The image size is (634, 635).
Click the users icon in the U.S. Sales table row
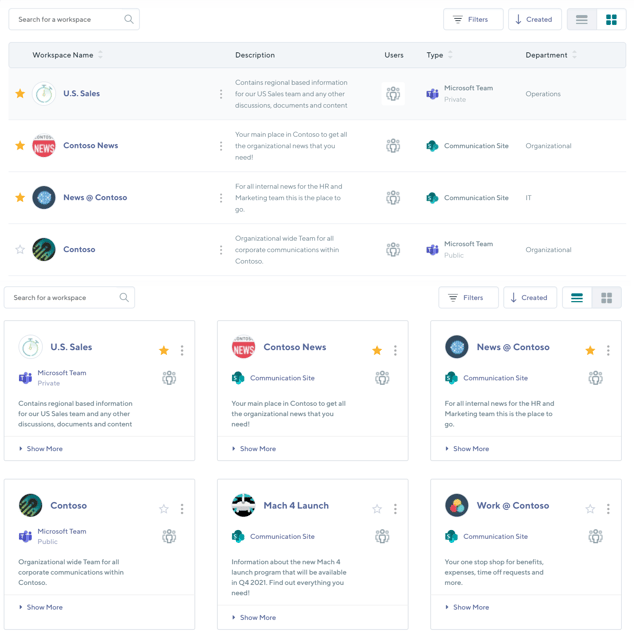[x=393, y=94]
